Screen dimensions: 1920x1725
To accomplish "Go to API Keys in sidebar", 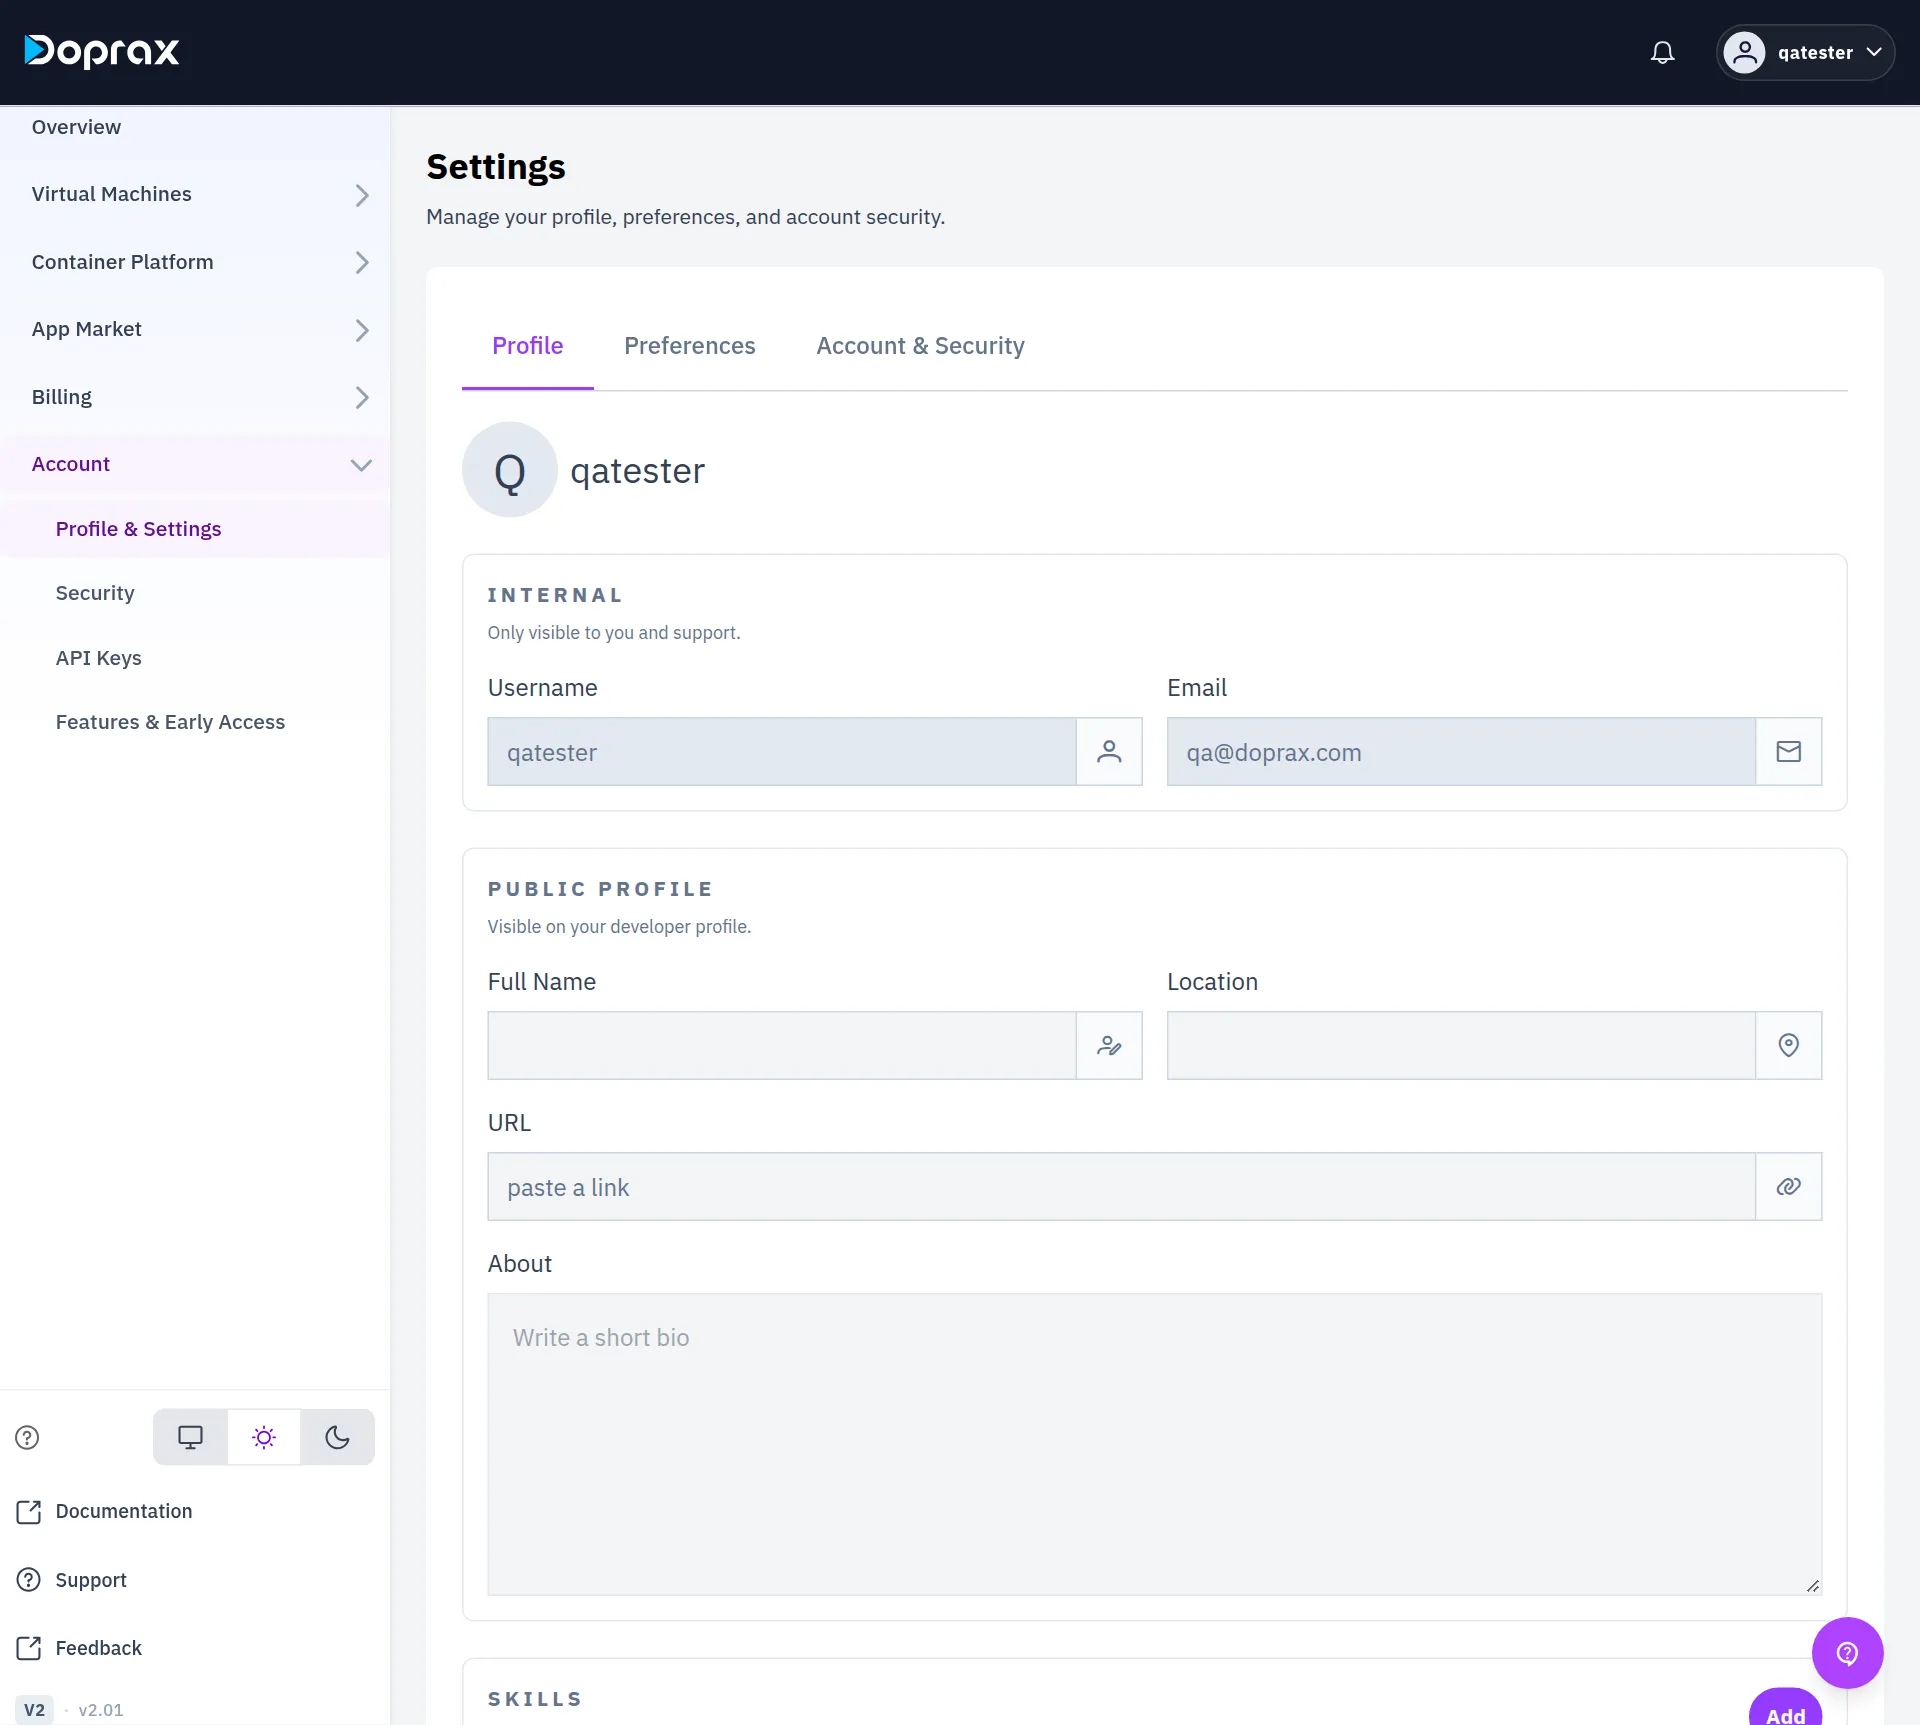I will click(x=99, y=658).
